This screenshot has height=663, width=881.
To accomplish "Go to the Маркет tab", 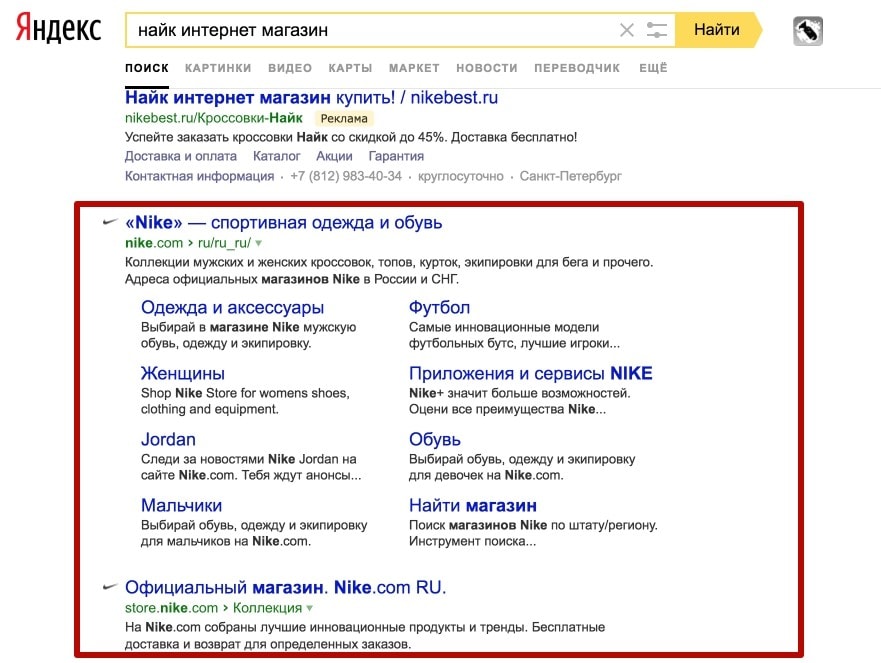I will 414,68.
